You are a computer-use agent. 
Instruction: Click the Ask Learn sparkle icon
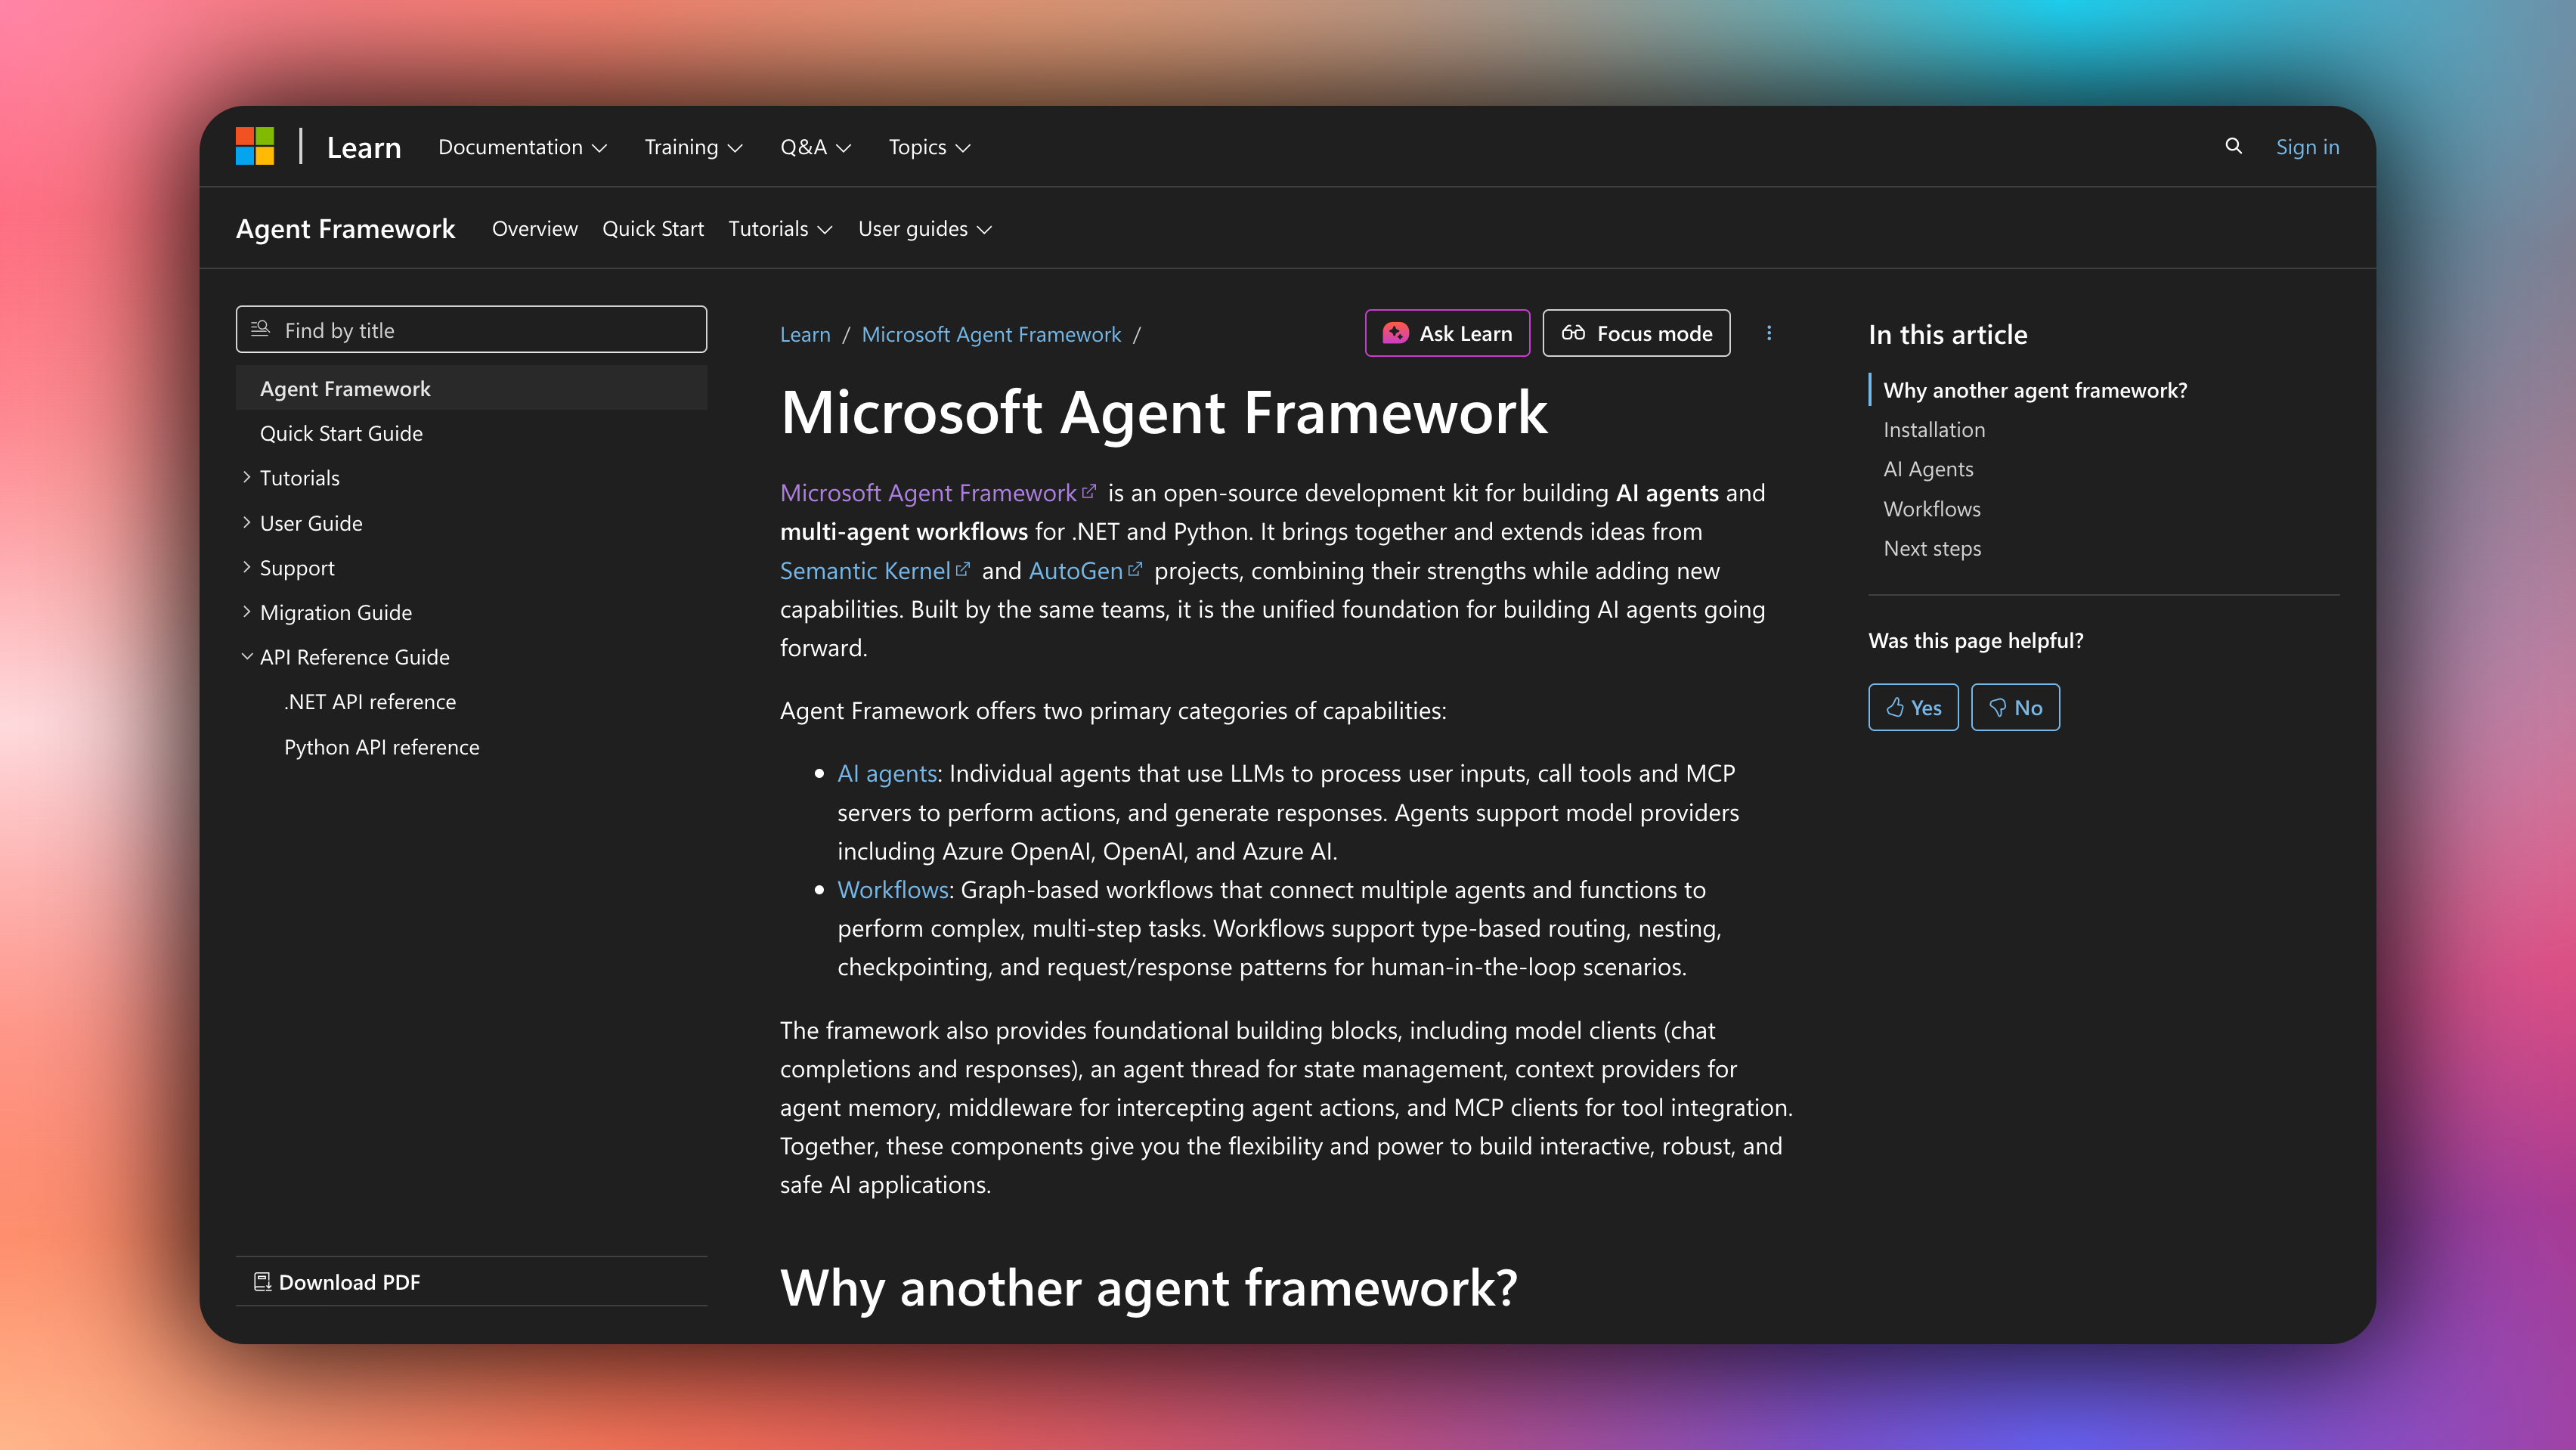coord(1395,333)
